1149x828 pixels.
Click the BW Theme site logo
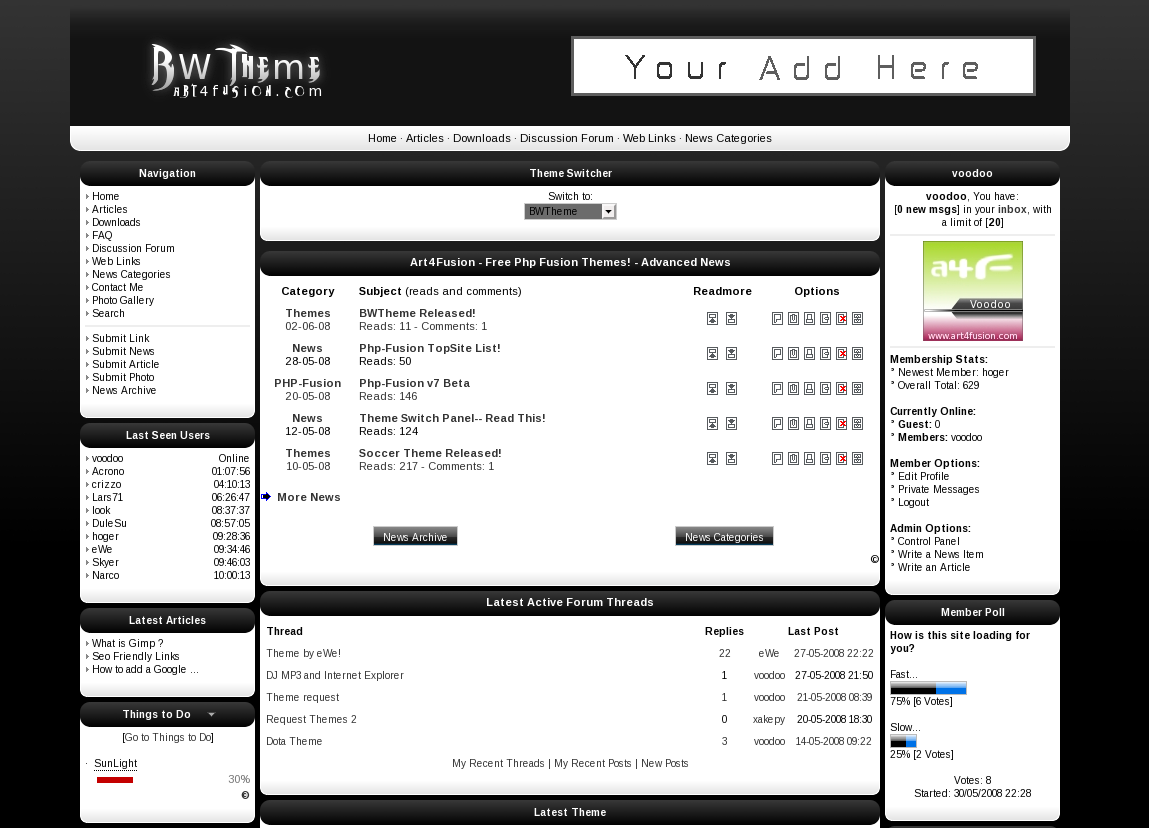pos(236,71)
